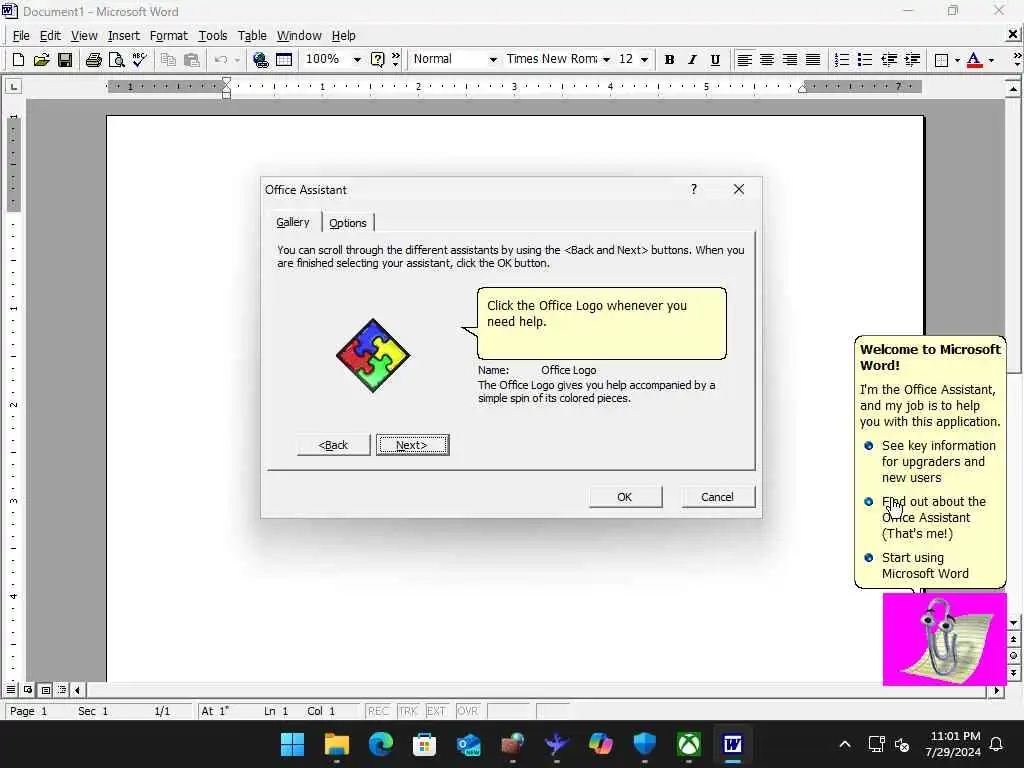Expand the border options arrow
The height and width of the screenshot is (768, 1024).
[957, 60]
